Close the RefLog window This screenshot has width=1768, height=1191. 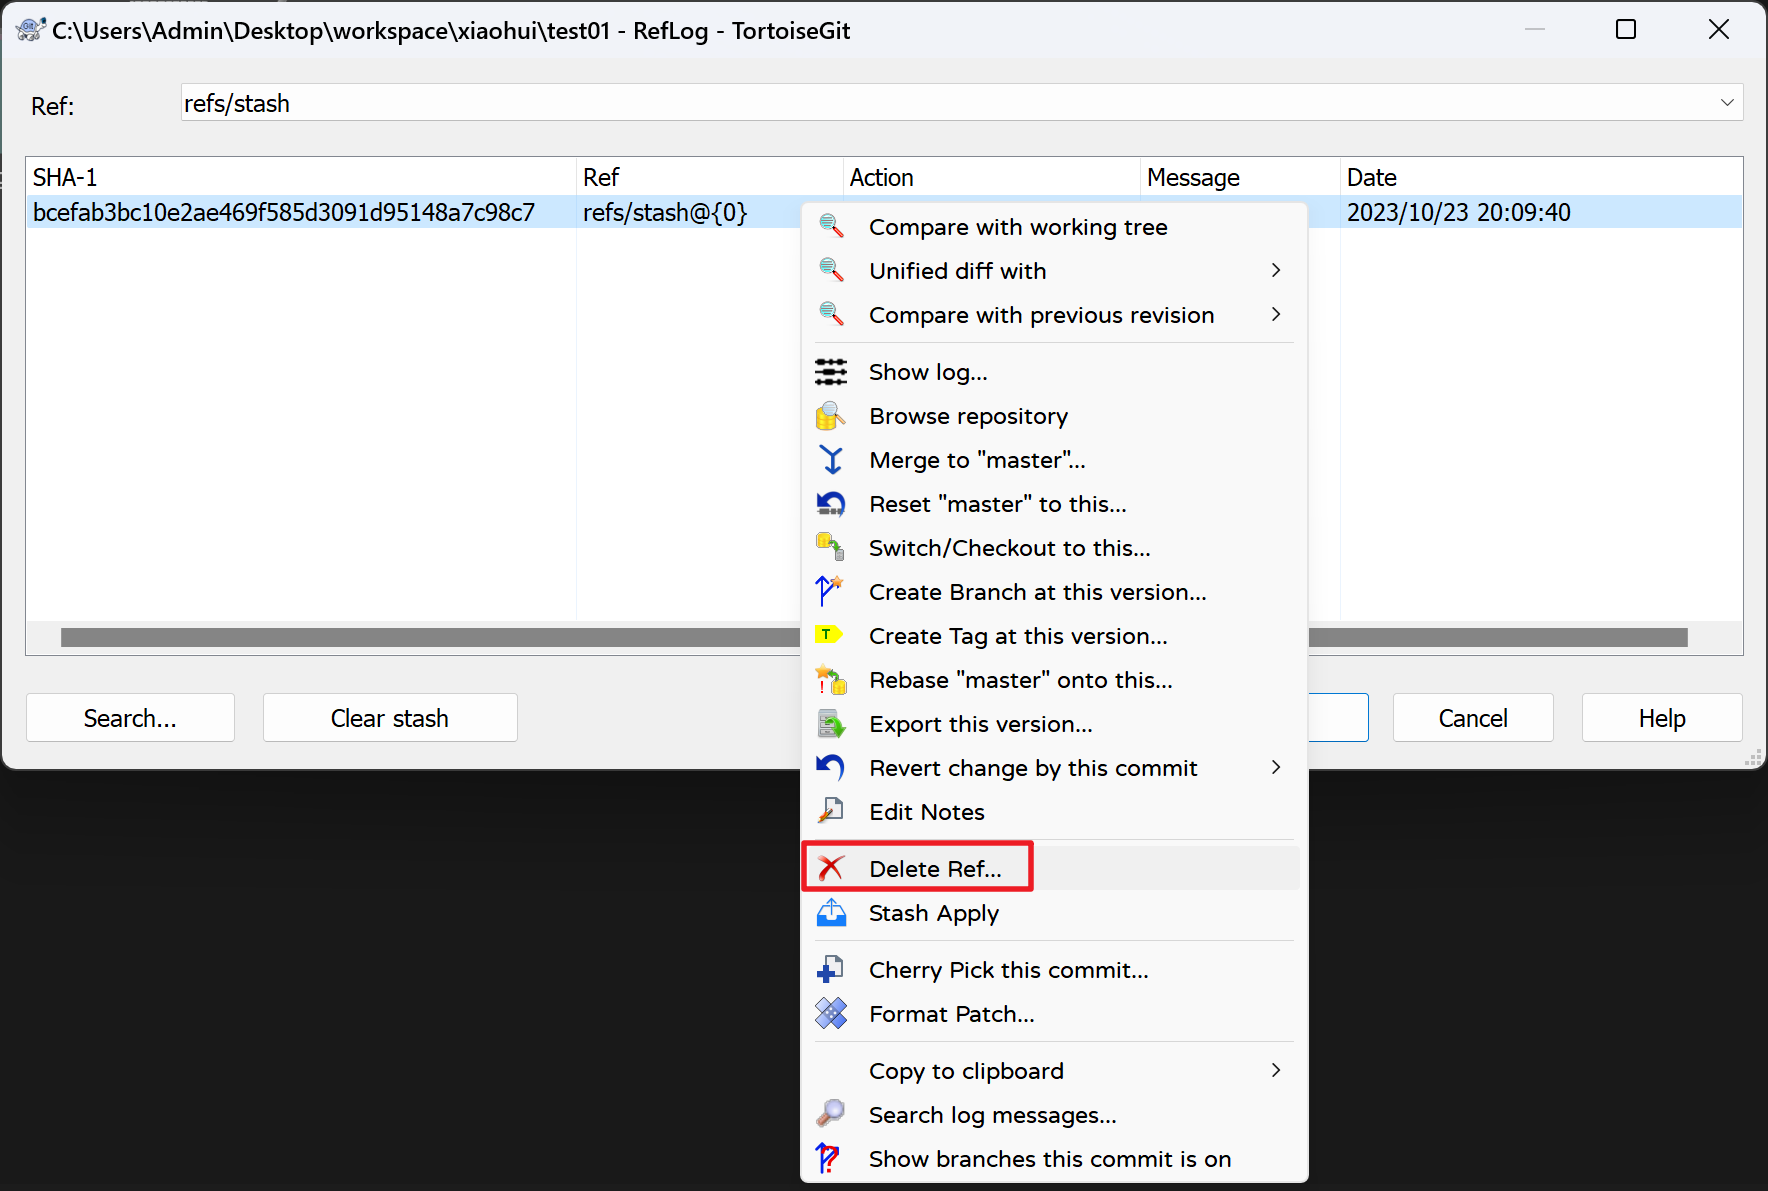[x=1719, y=30]
